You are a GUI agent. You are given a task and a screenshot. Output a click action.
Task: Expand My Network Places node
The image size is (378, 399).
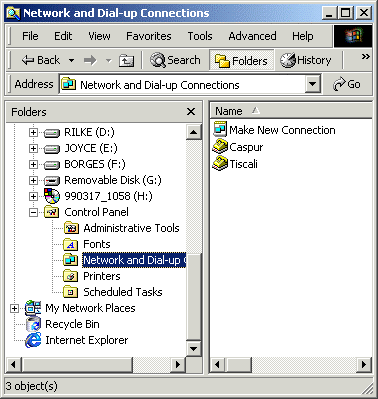14,308
